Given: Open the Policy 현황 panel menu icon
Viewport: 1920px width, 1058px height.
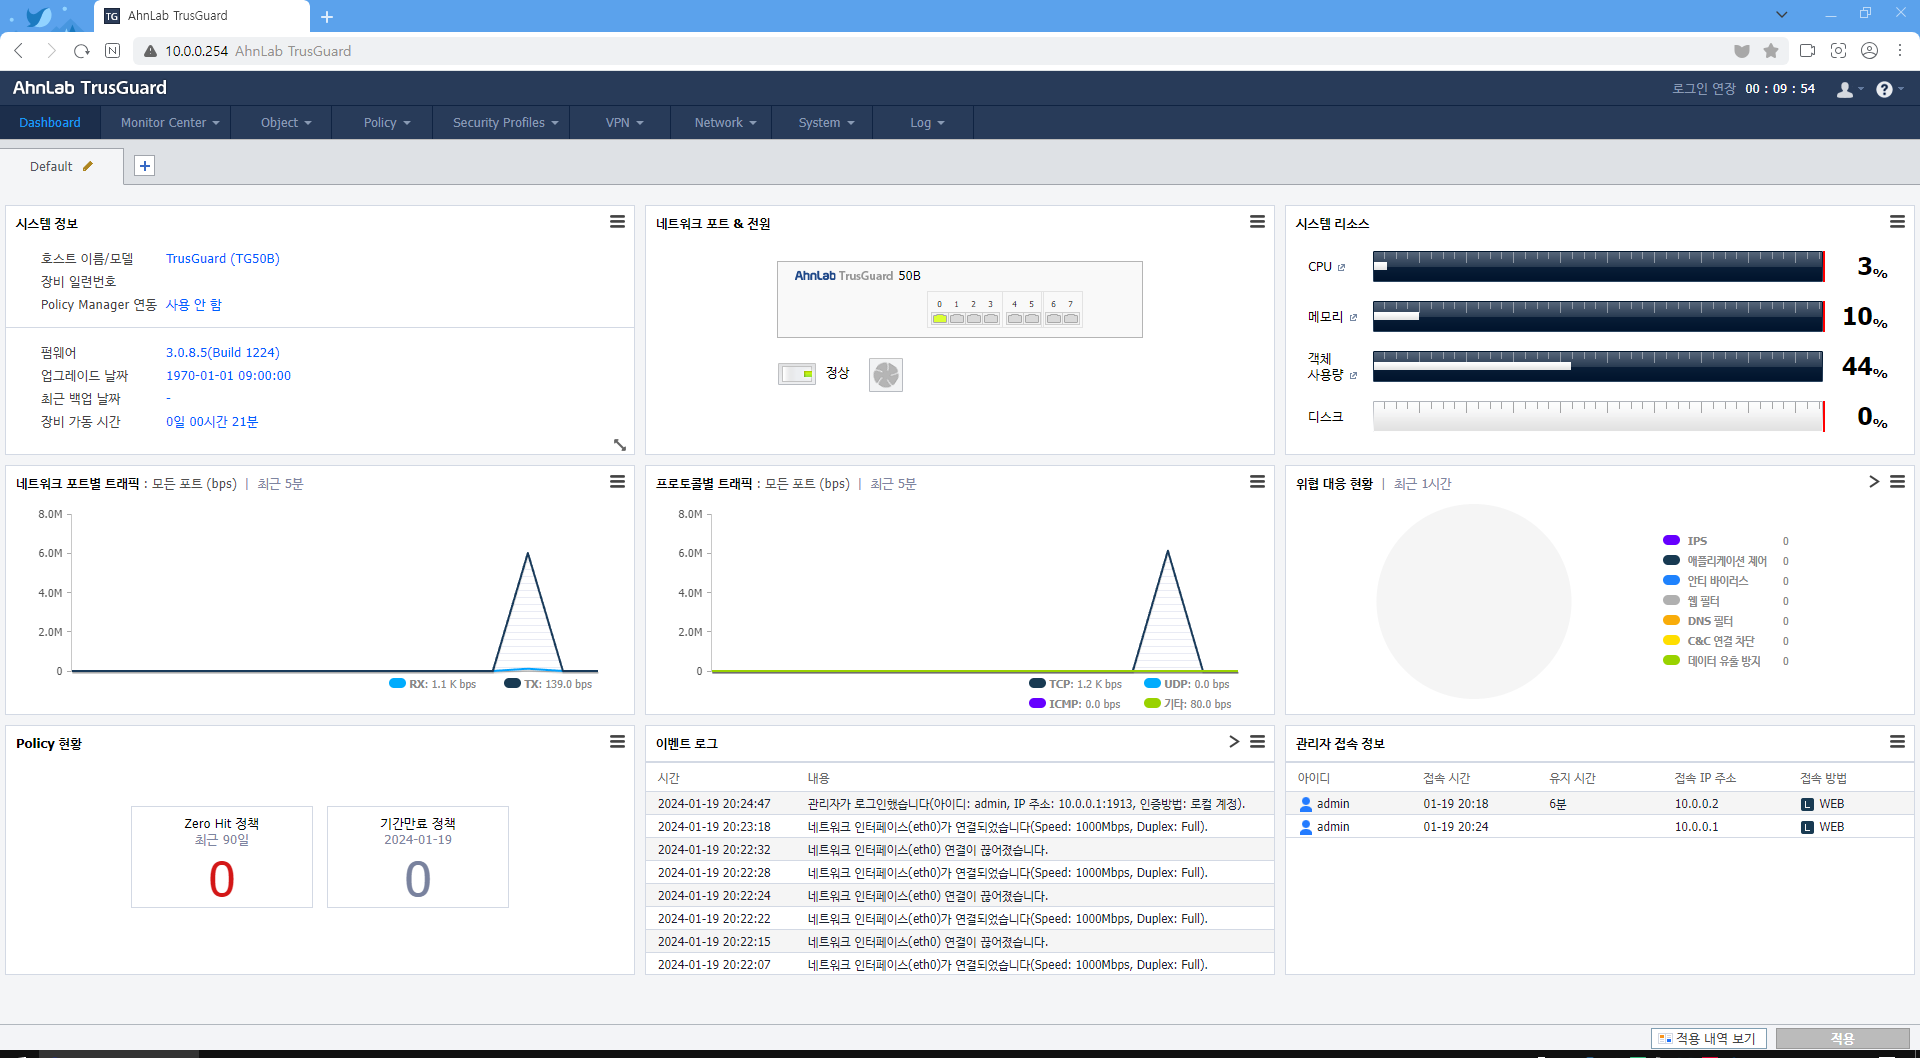Looking at the screenshot, I should 617,742.
